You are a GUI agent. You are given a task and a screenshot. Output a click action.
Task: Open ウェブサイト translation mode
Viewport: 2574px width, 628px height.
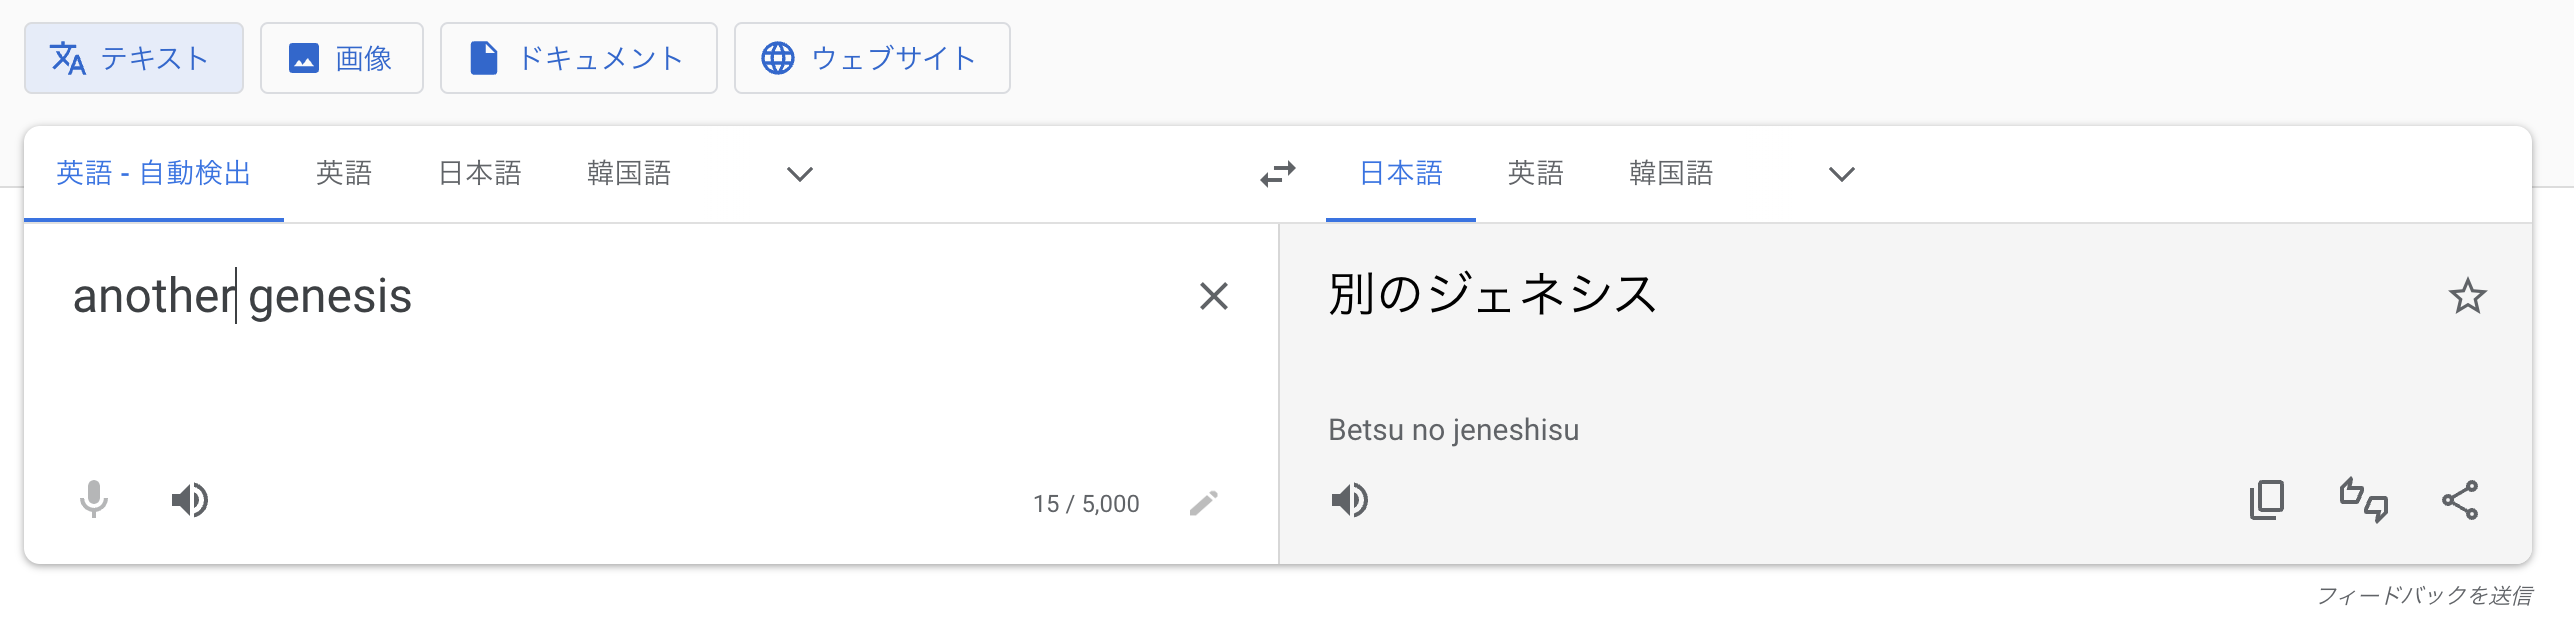pos(872,58)
